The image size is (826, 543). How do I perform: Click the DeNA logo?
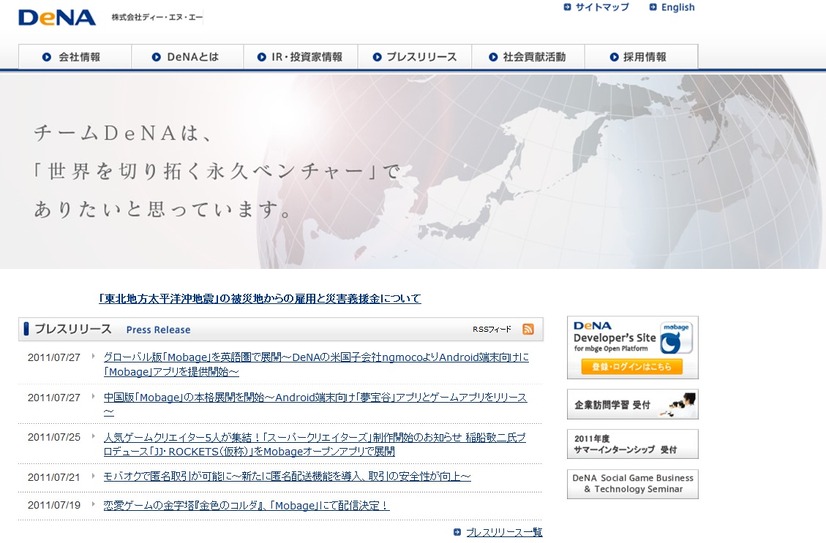(x=57, y=17)
